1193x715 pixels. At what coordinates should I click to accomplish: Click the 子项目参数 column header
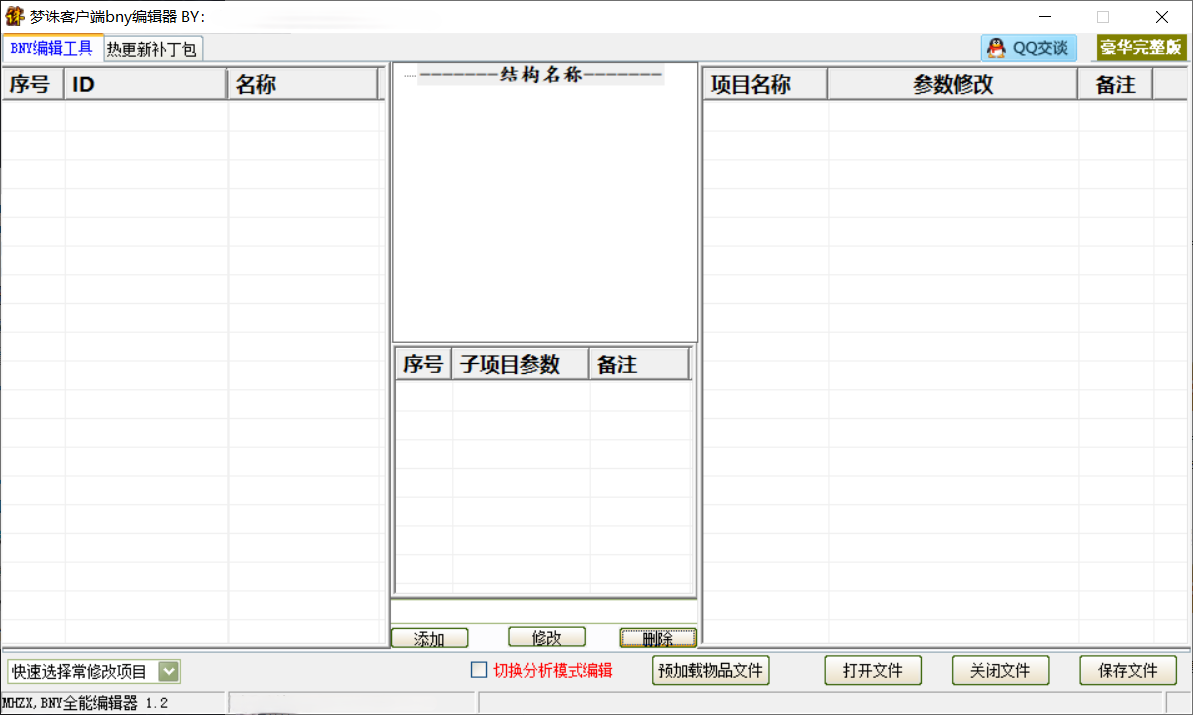(520, 365)
